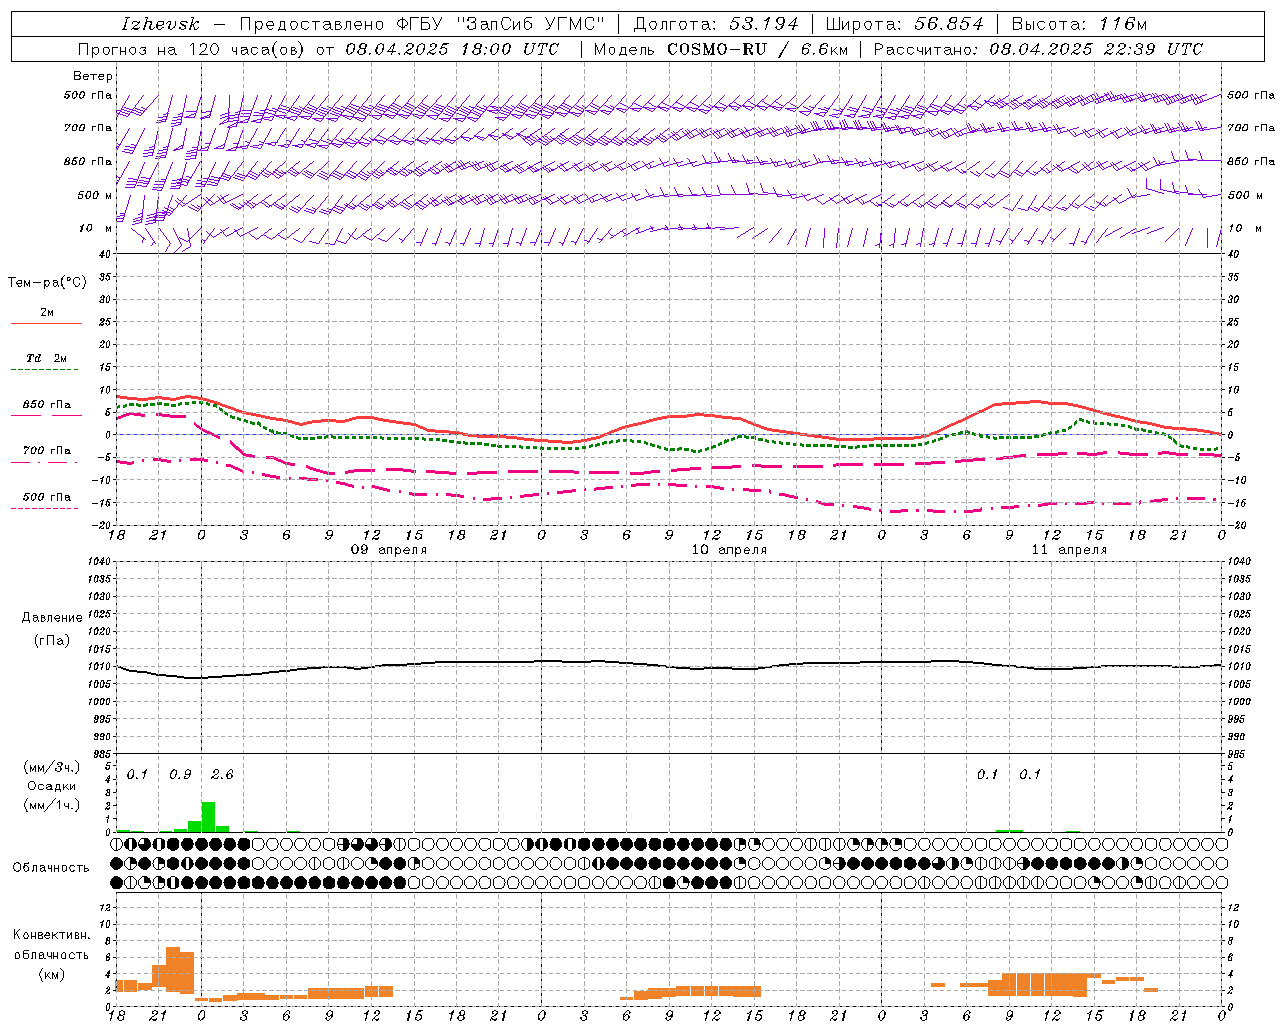Image resolution: width=1280 pixels, height=1024 pixels.
Task: Click the Конвективн. label text
Action: [51, 935]
